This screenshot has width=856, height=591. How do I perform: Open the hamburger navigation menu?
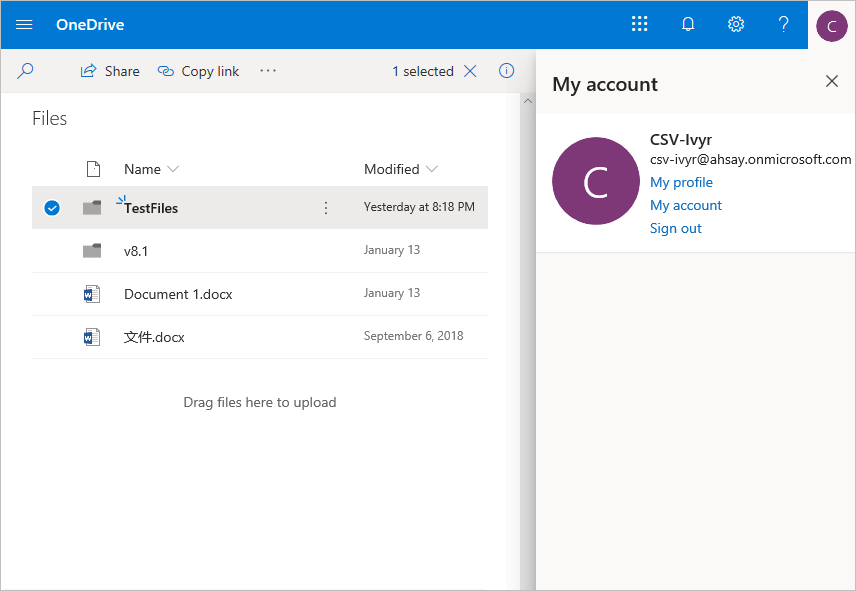click(x=24, y=24)
